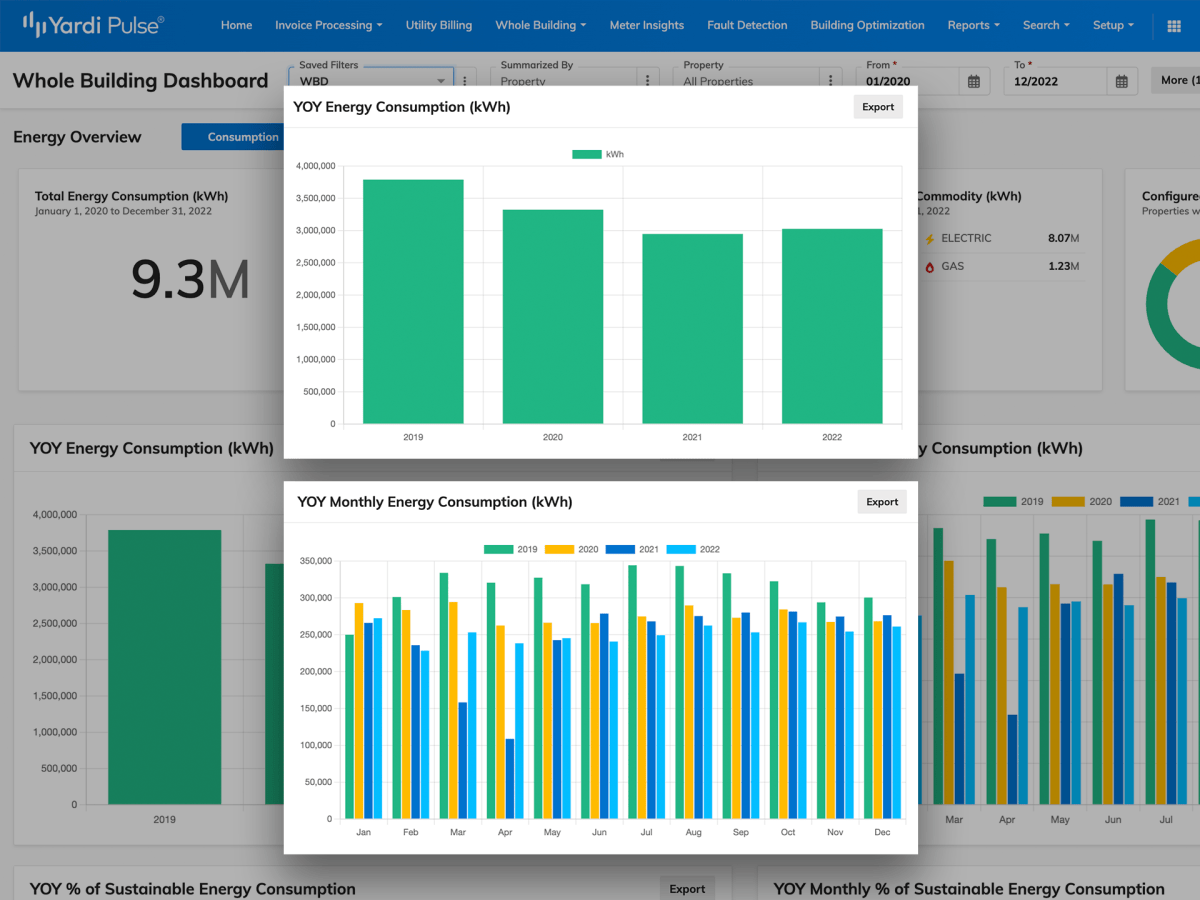Screen dimensions: 1200x900
Task: Click the YOY Monthly Energy Consumption popup title
Action: click(x=435, y=502)
